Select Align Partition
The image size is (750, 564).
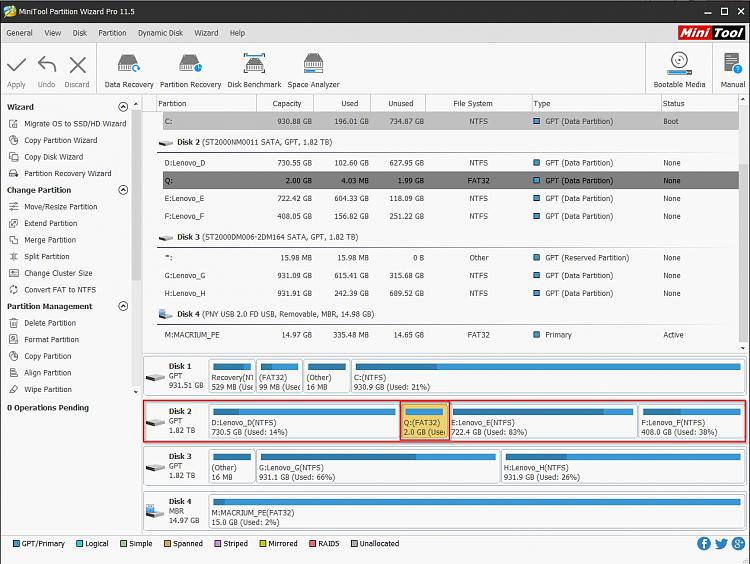40,373
